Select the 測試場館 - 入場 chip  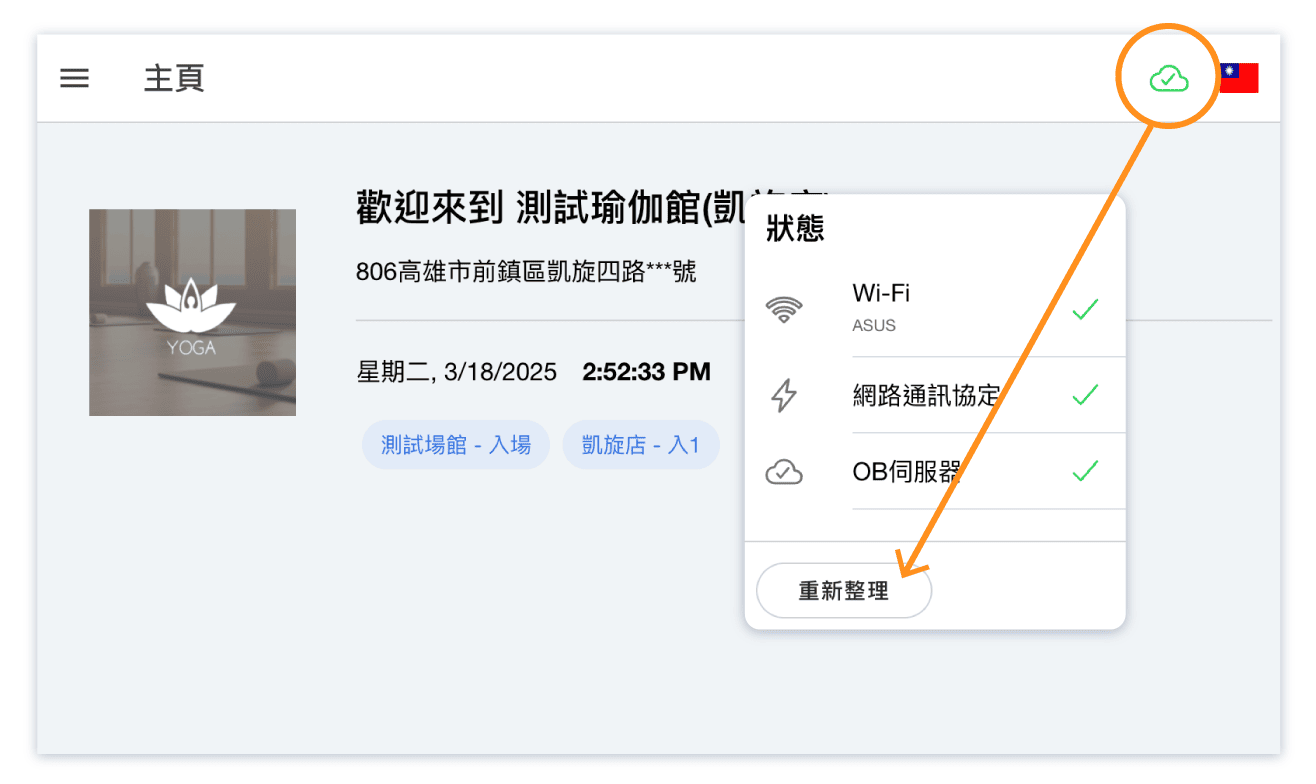455,445
